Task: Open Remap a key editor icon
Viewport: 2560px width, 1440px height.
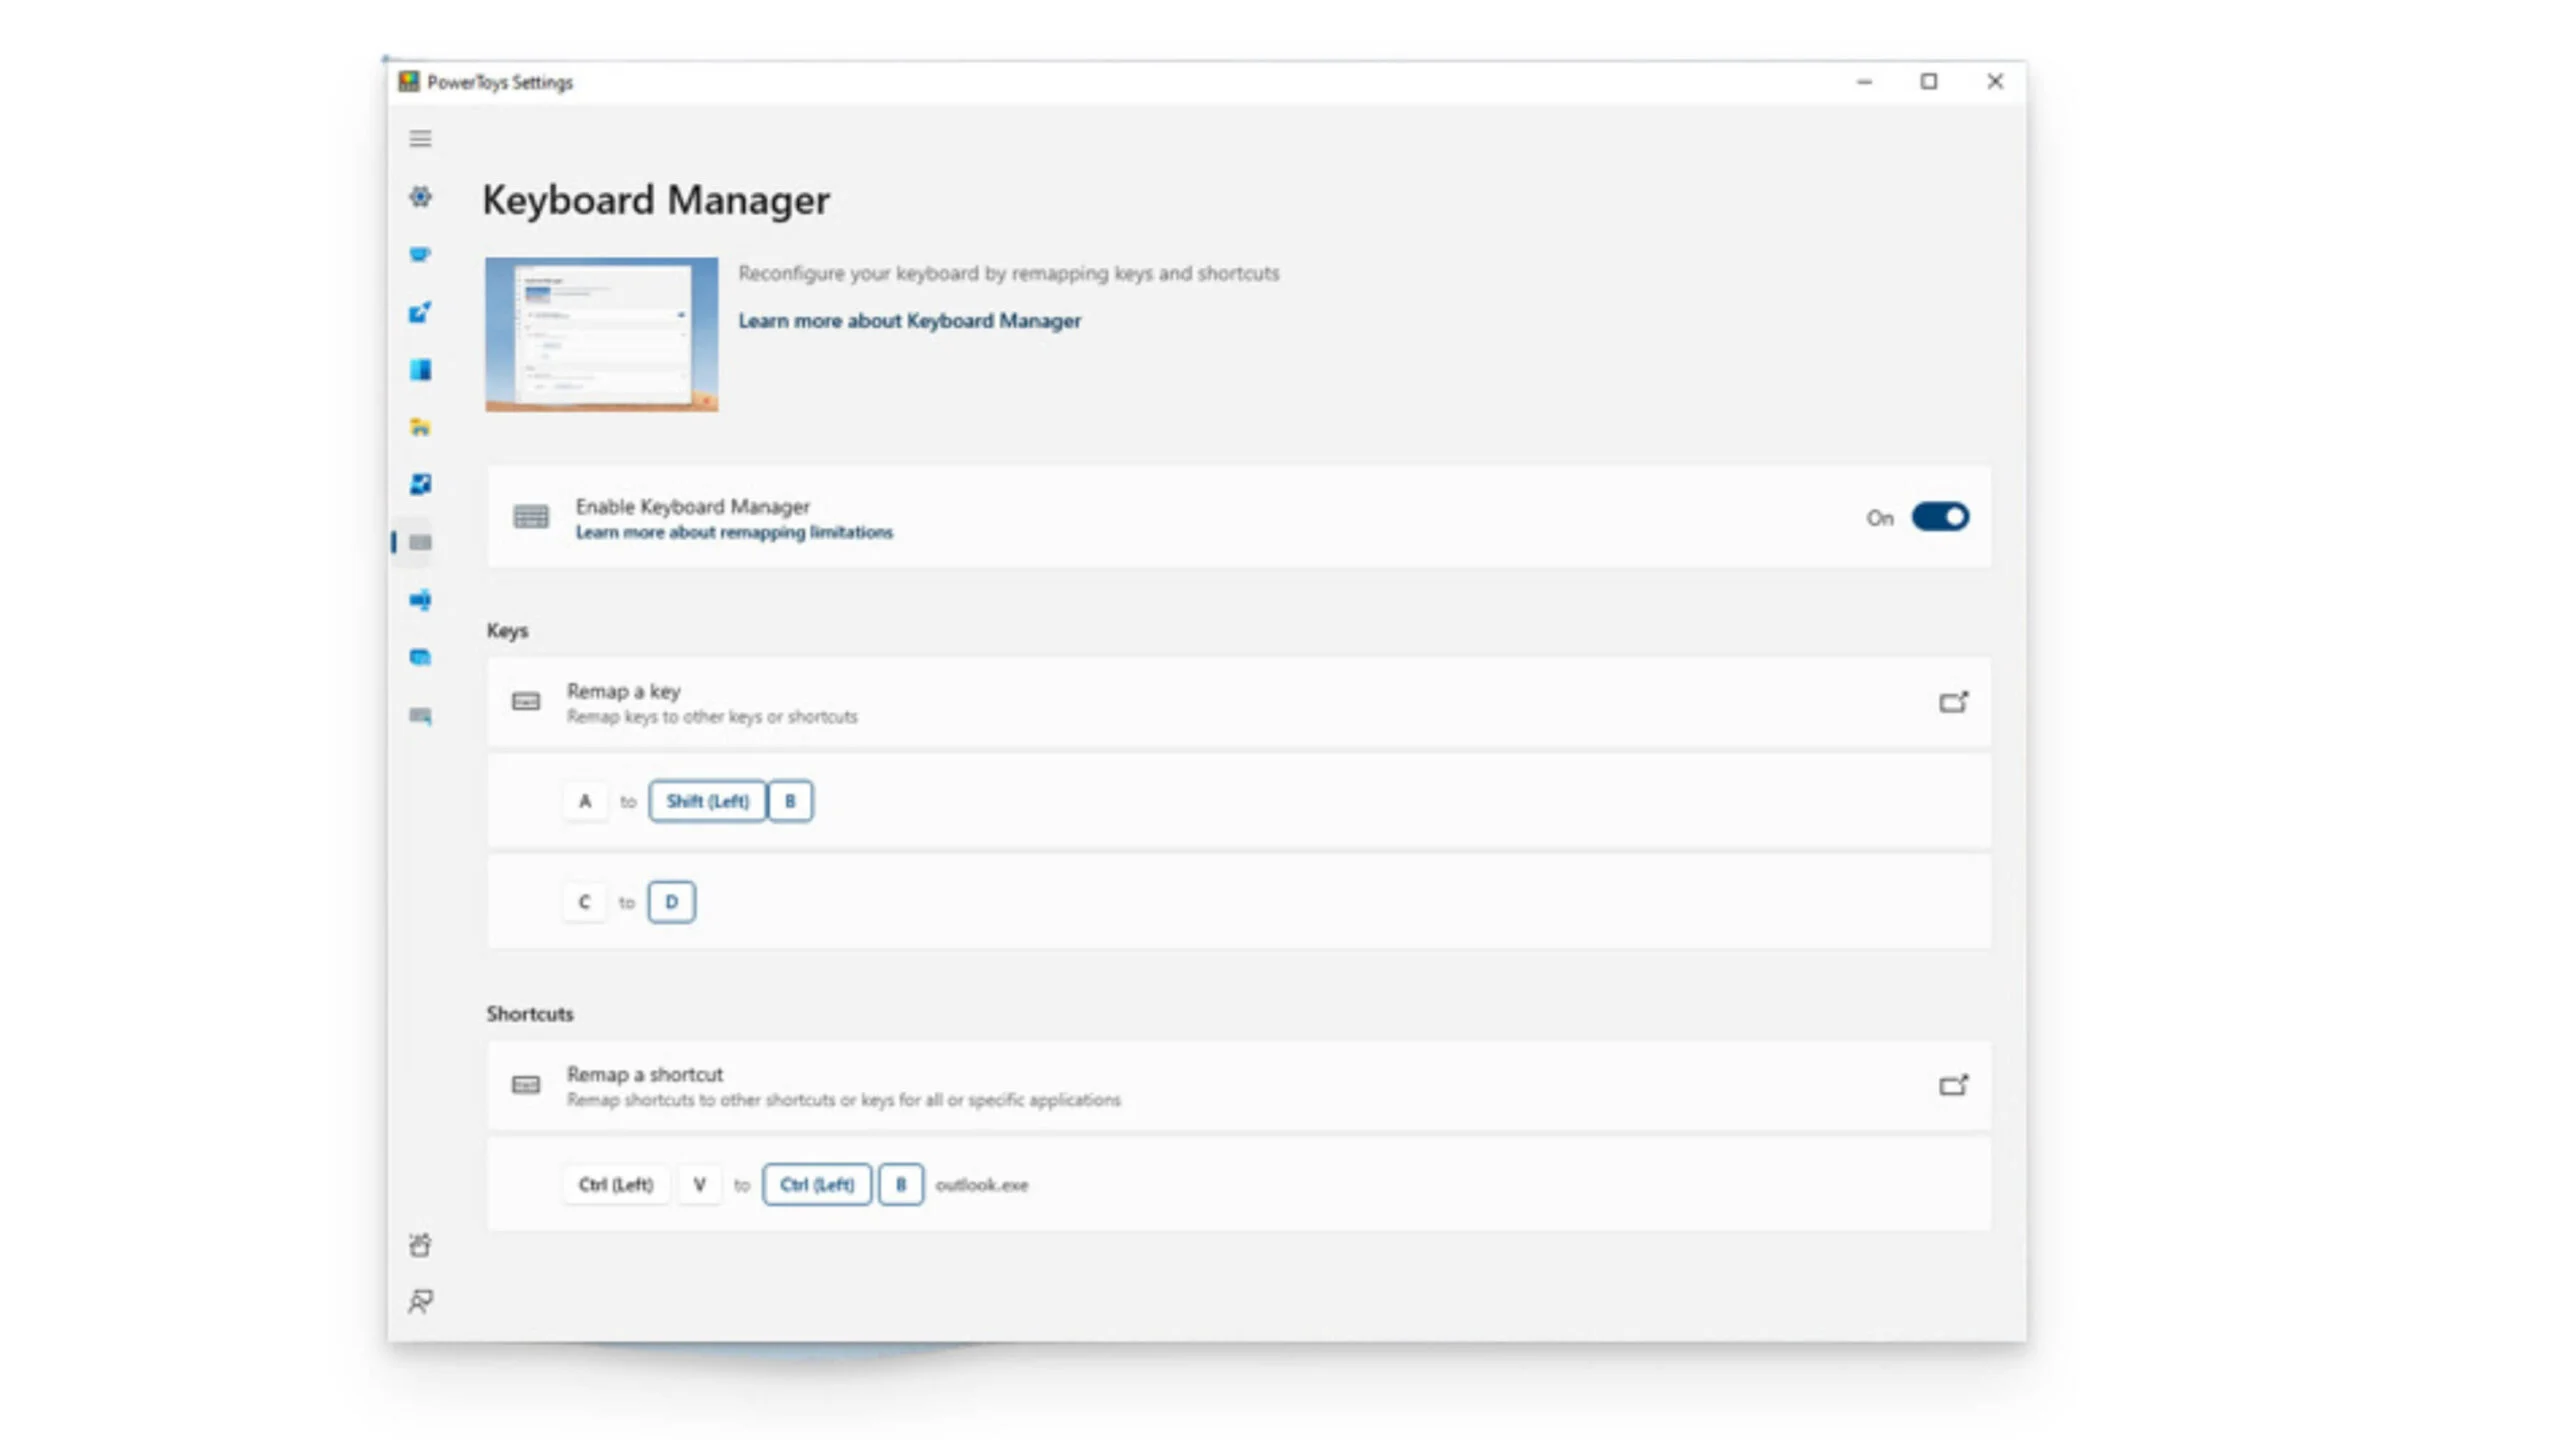Action: [x=1953, y=702]
